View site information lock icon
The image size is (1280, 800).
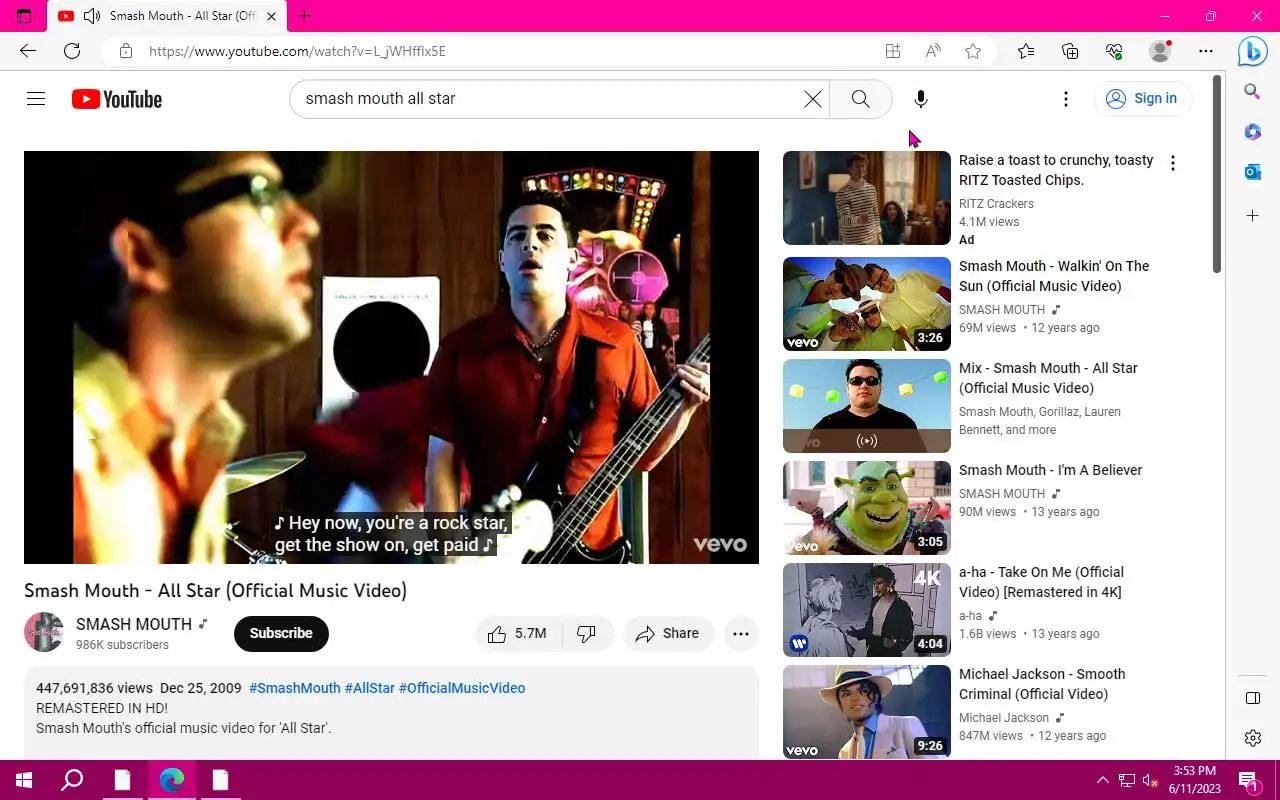[x=125, y=51]
